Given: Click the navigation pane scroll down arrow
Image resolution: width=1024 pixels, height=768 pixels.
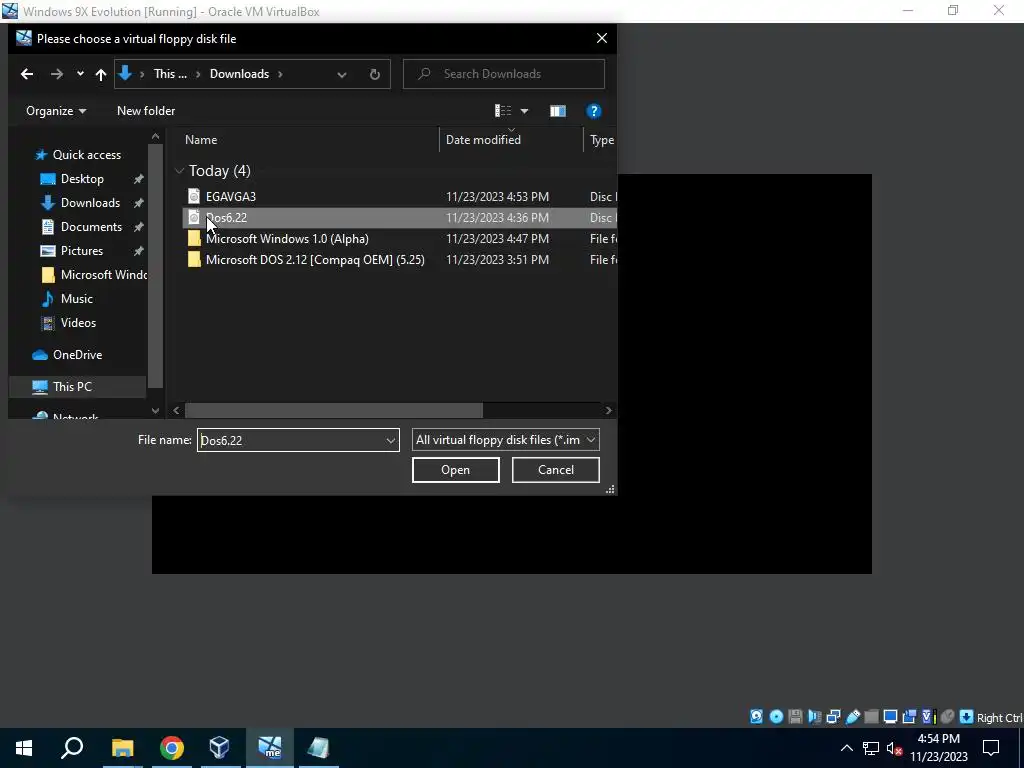Looking at the screenshot, I should coord(155,411).
